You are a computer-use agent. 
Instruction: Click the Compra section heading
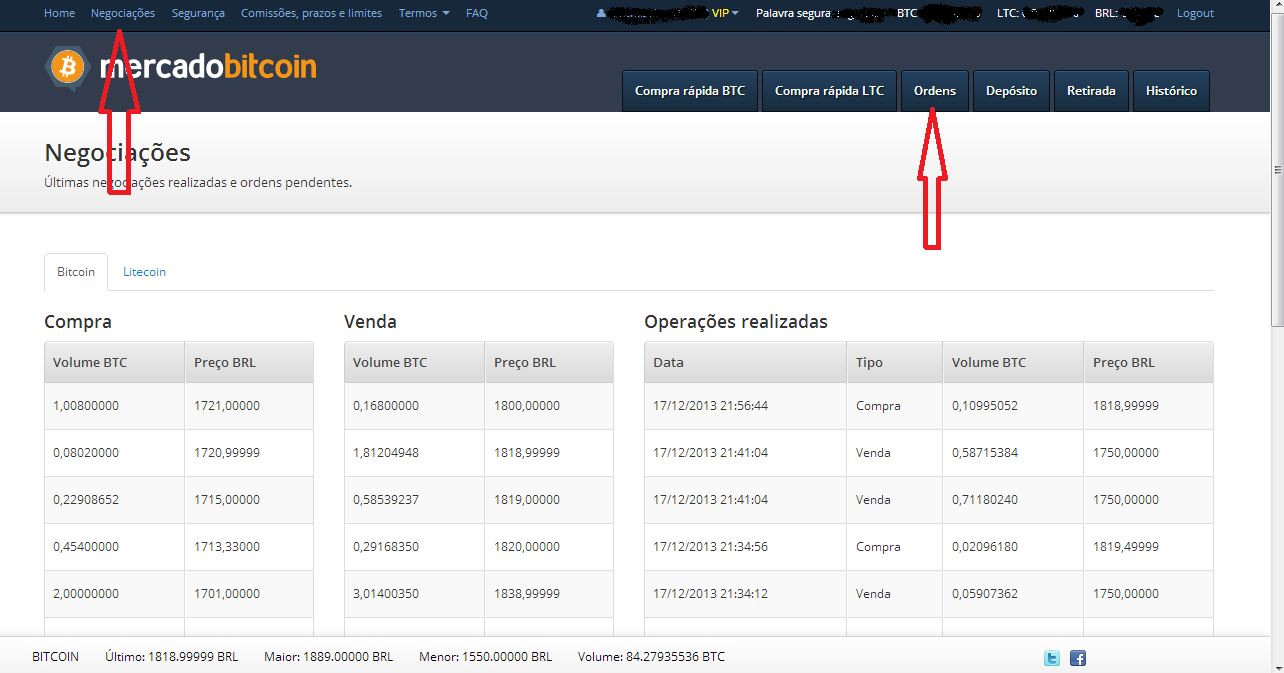click(x=78, y=322)
